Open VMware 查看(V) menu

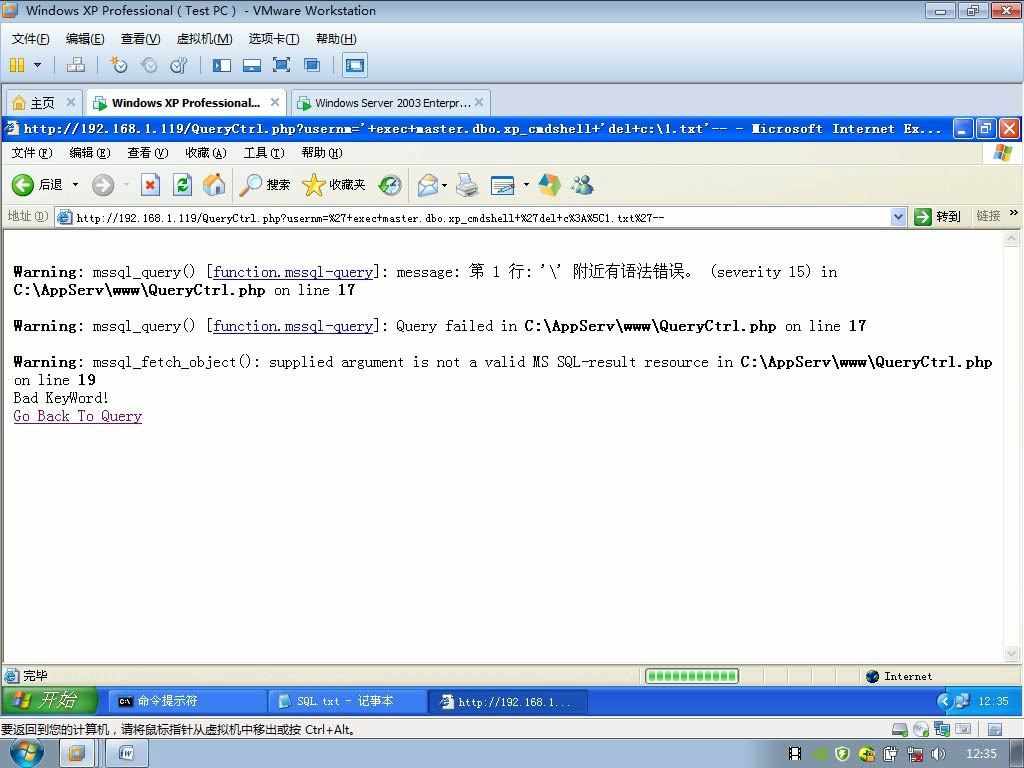[140, 39]
